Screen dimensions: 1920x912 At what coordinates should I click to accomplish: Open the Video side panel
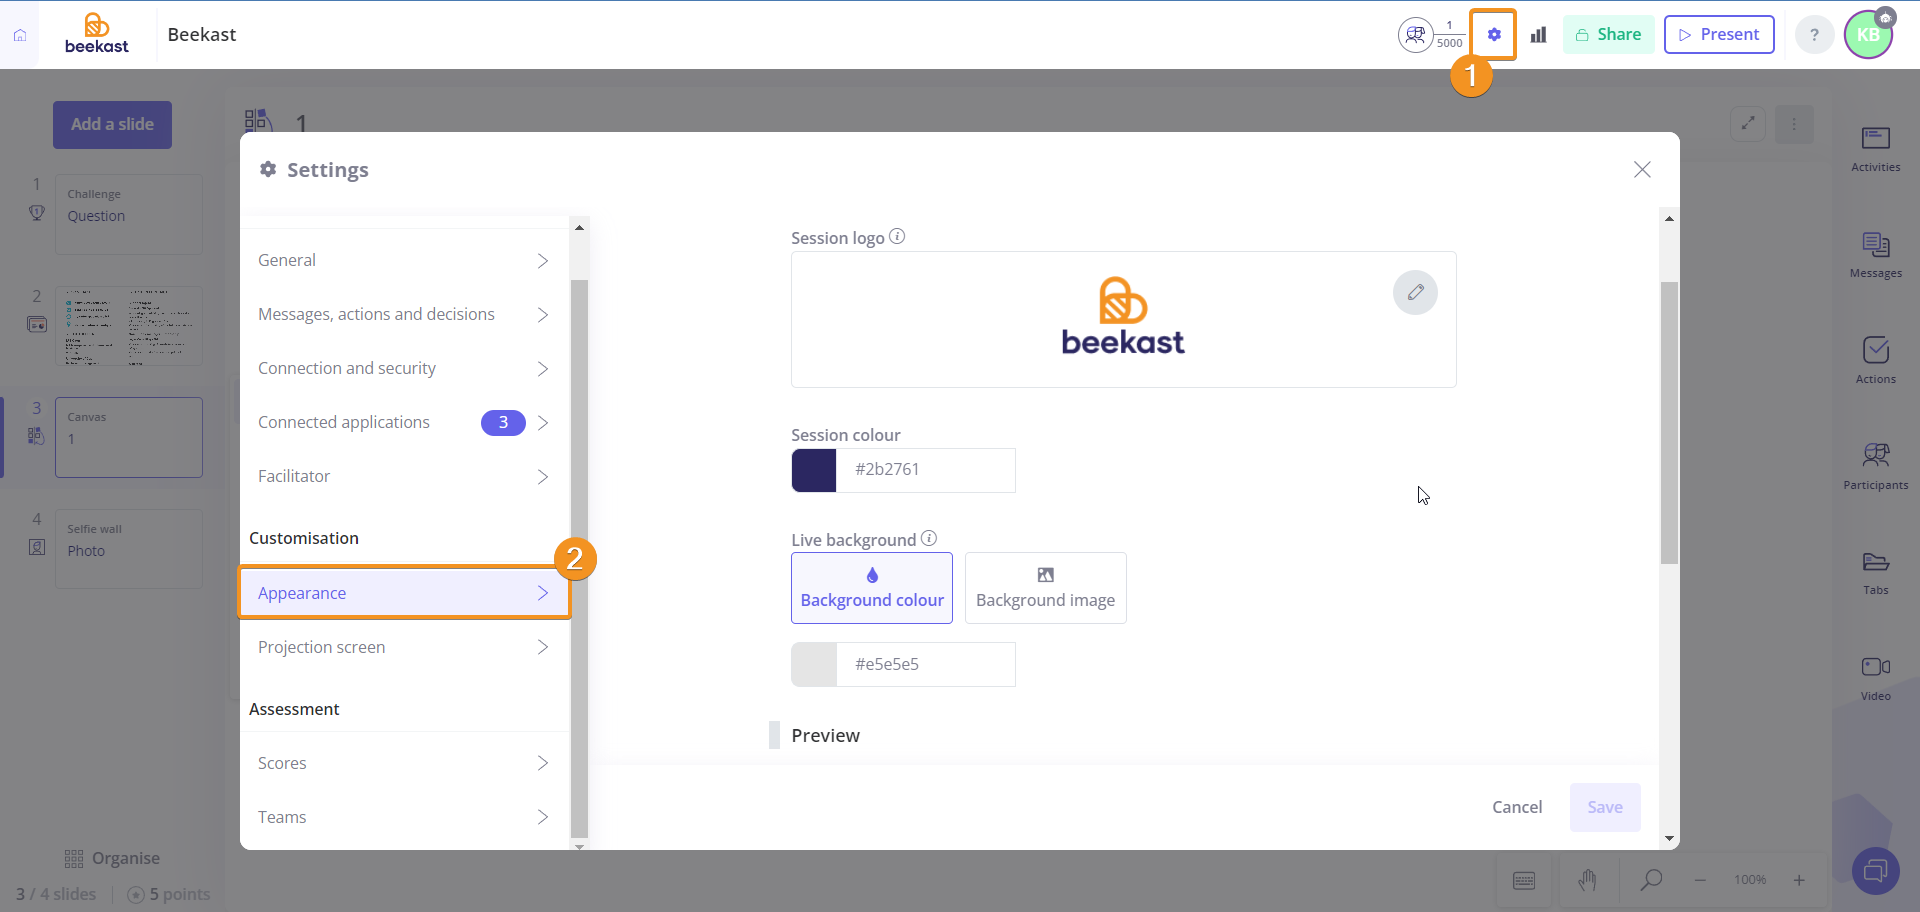pos(1875,679)
